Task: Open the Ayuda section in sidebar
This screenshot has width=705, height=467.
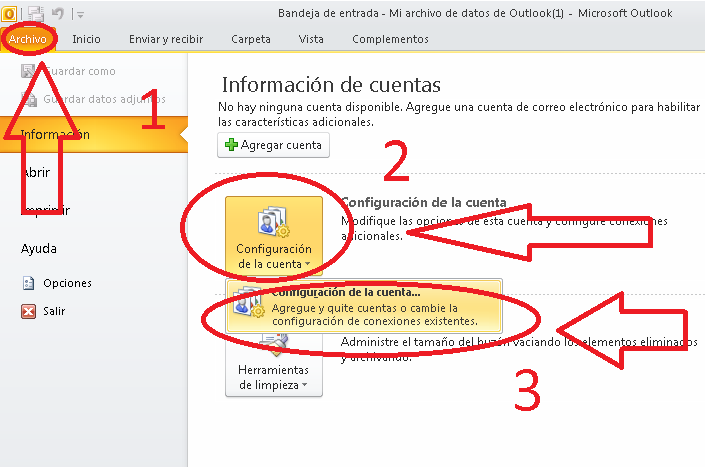Action: pos(39,248)
